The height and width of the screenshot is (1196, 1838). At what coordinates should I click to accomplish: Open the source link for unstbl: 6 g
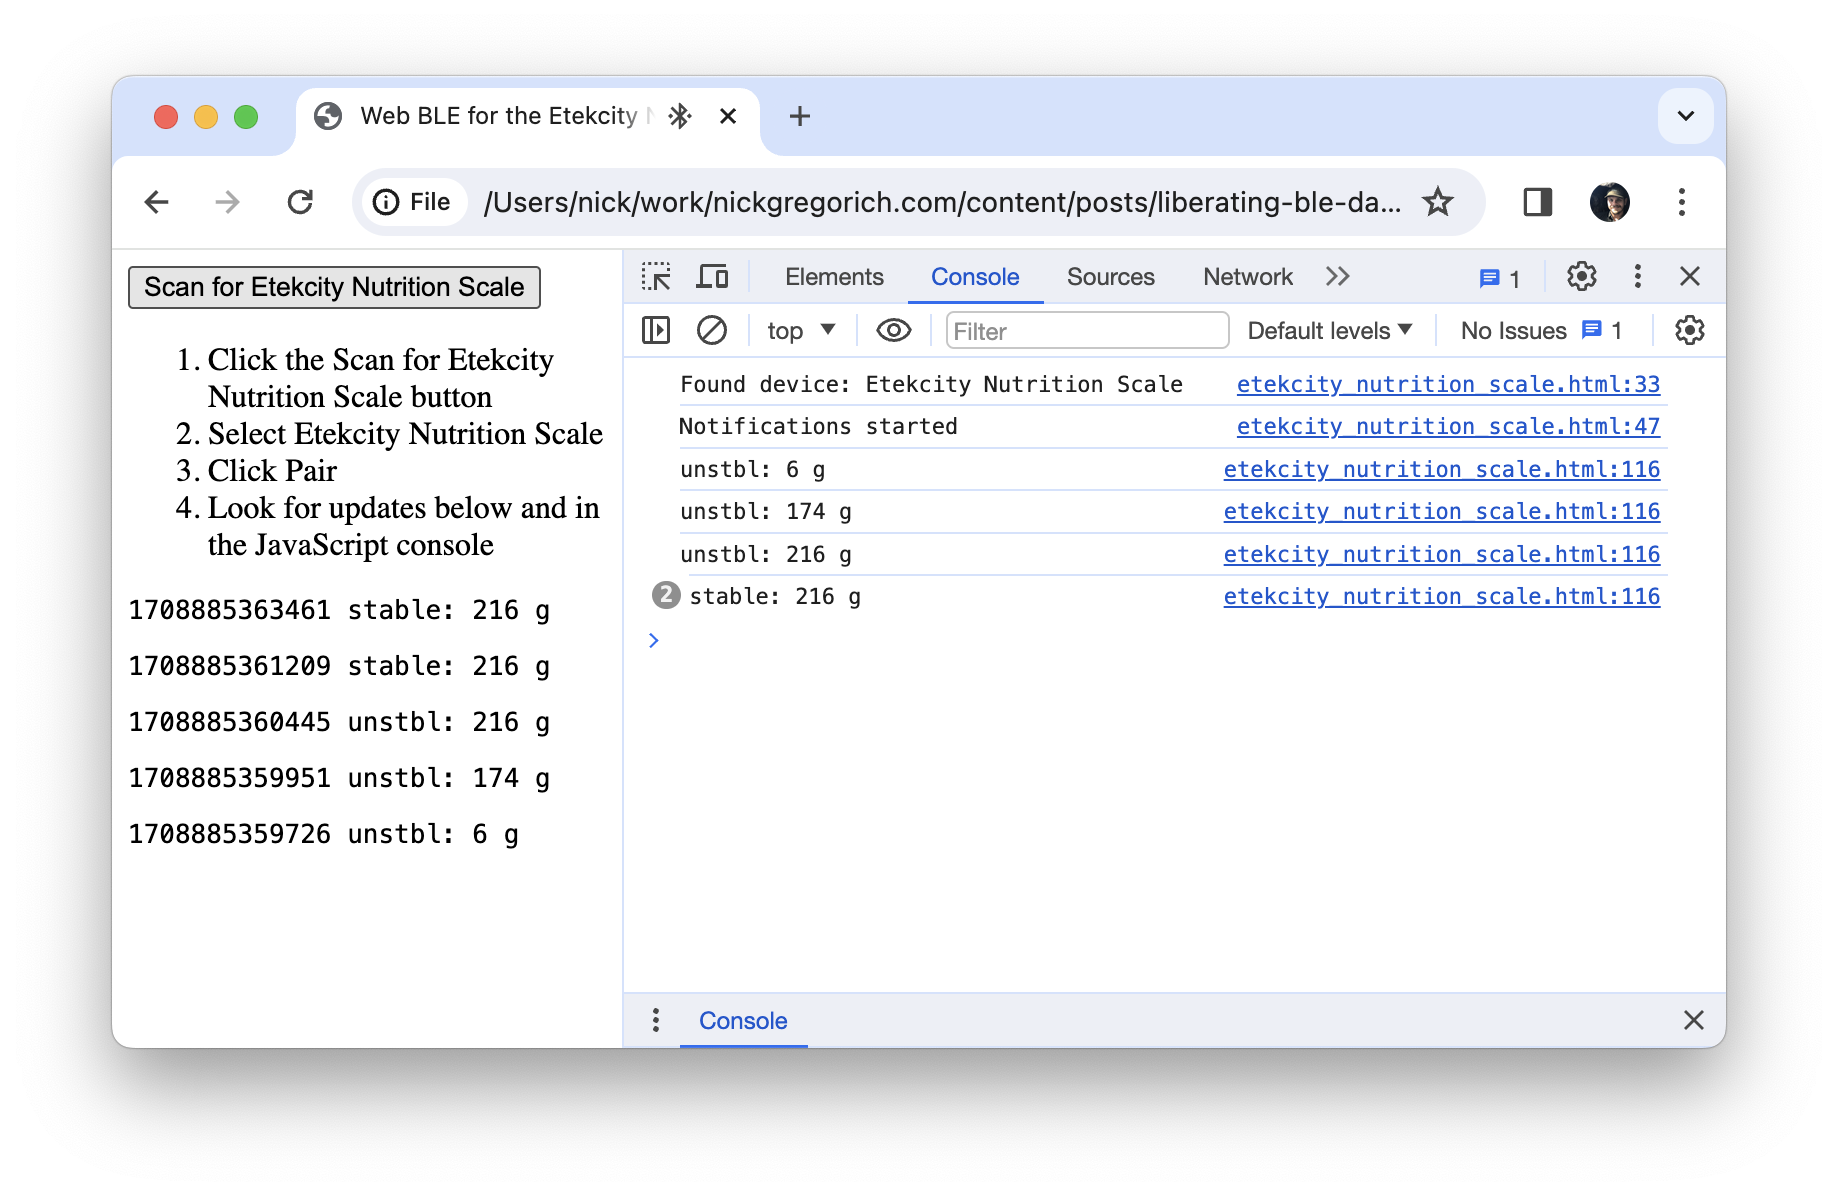pyautogui.click(x=1441, y=469)
